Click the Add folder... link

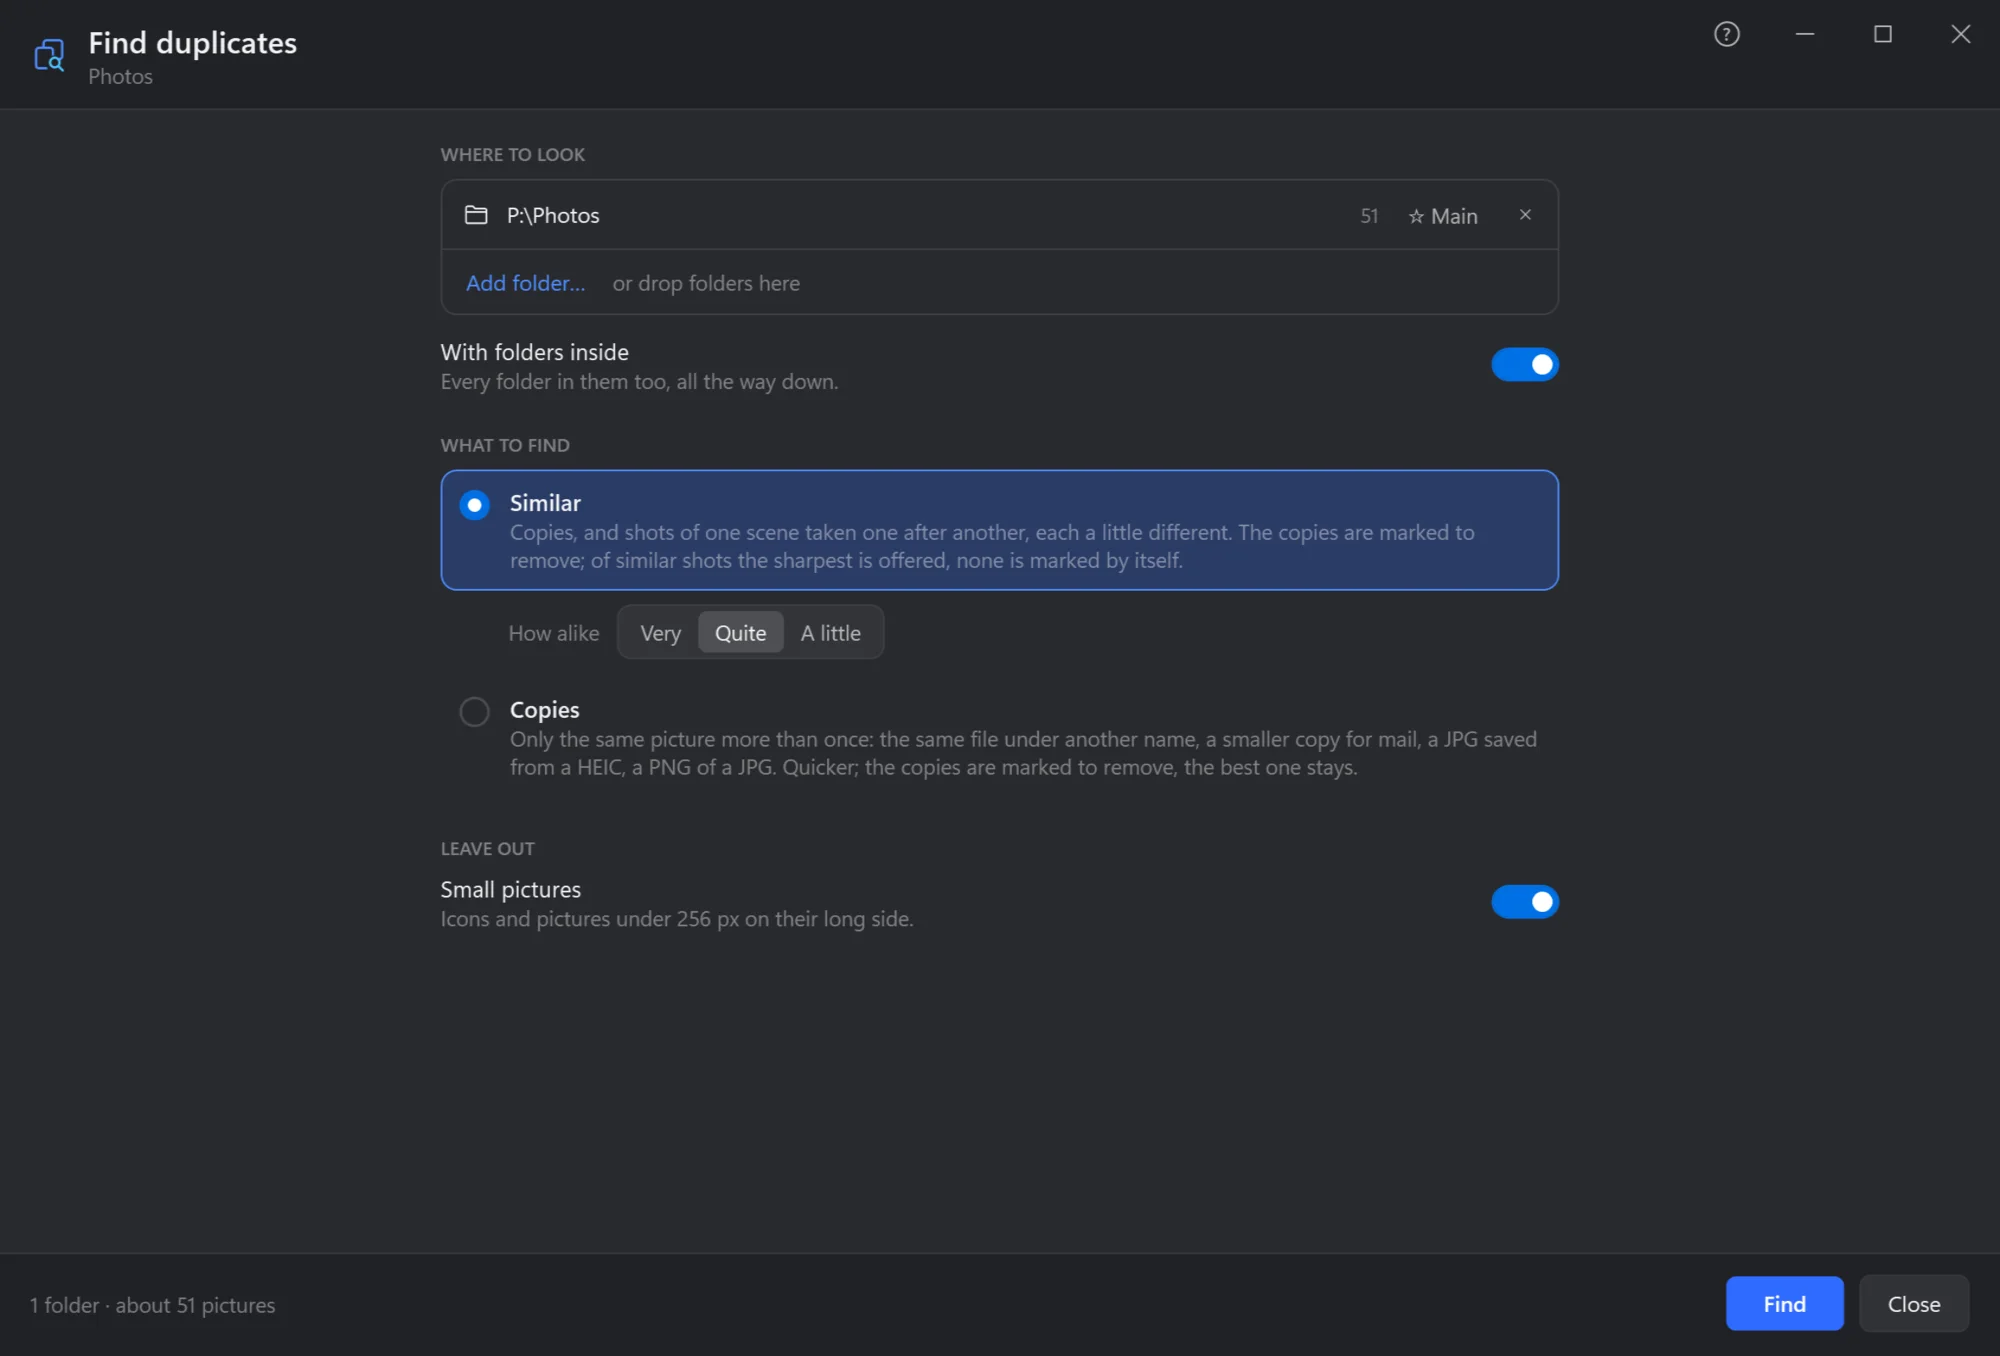pyautogui.click(x=525, y=283)
